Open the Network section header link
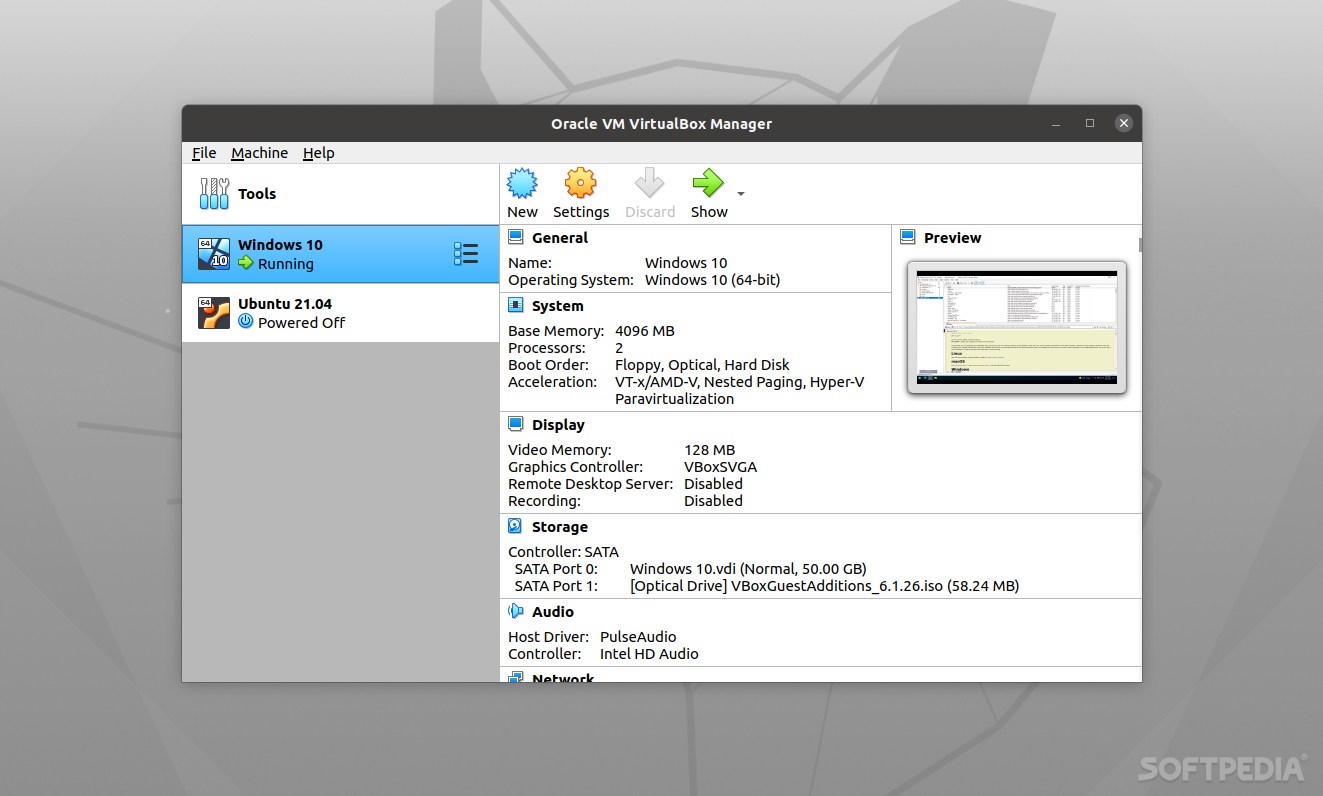 tap(563, 678)
